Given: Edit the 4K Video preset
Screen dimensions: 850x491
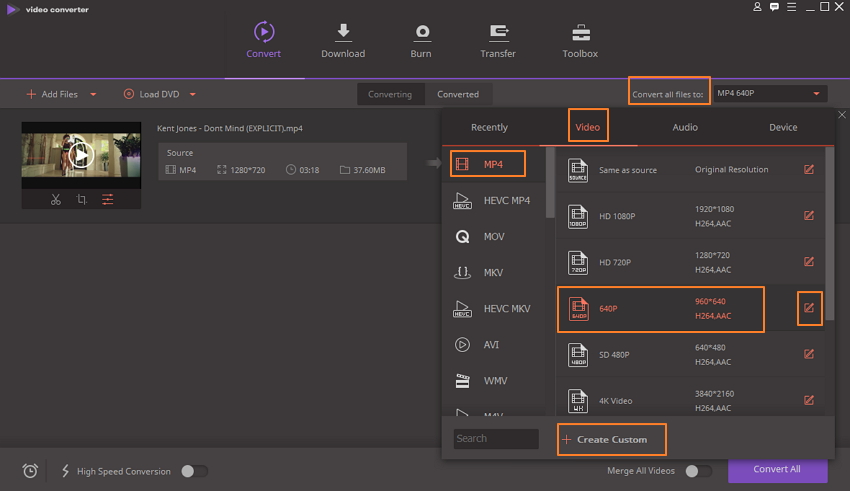Looking at the screenshot, I should click(809, 400).
